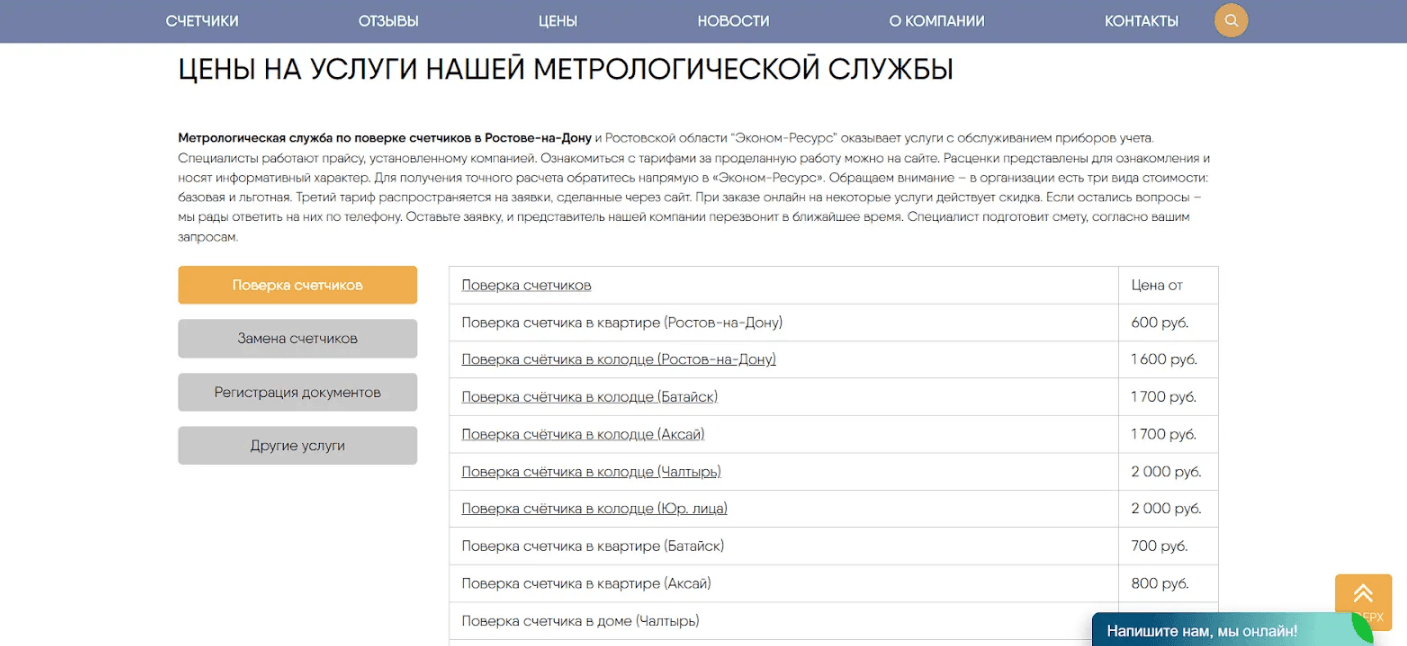The height and width of the screenshot is (646, 1407).
Task: Select the Регистрация документов sidebar tab
Action: (x=297, y=392)
